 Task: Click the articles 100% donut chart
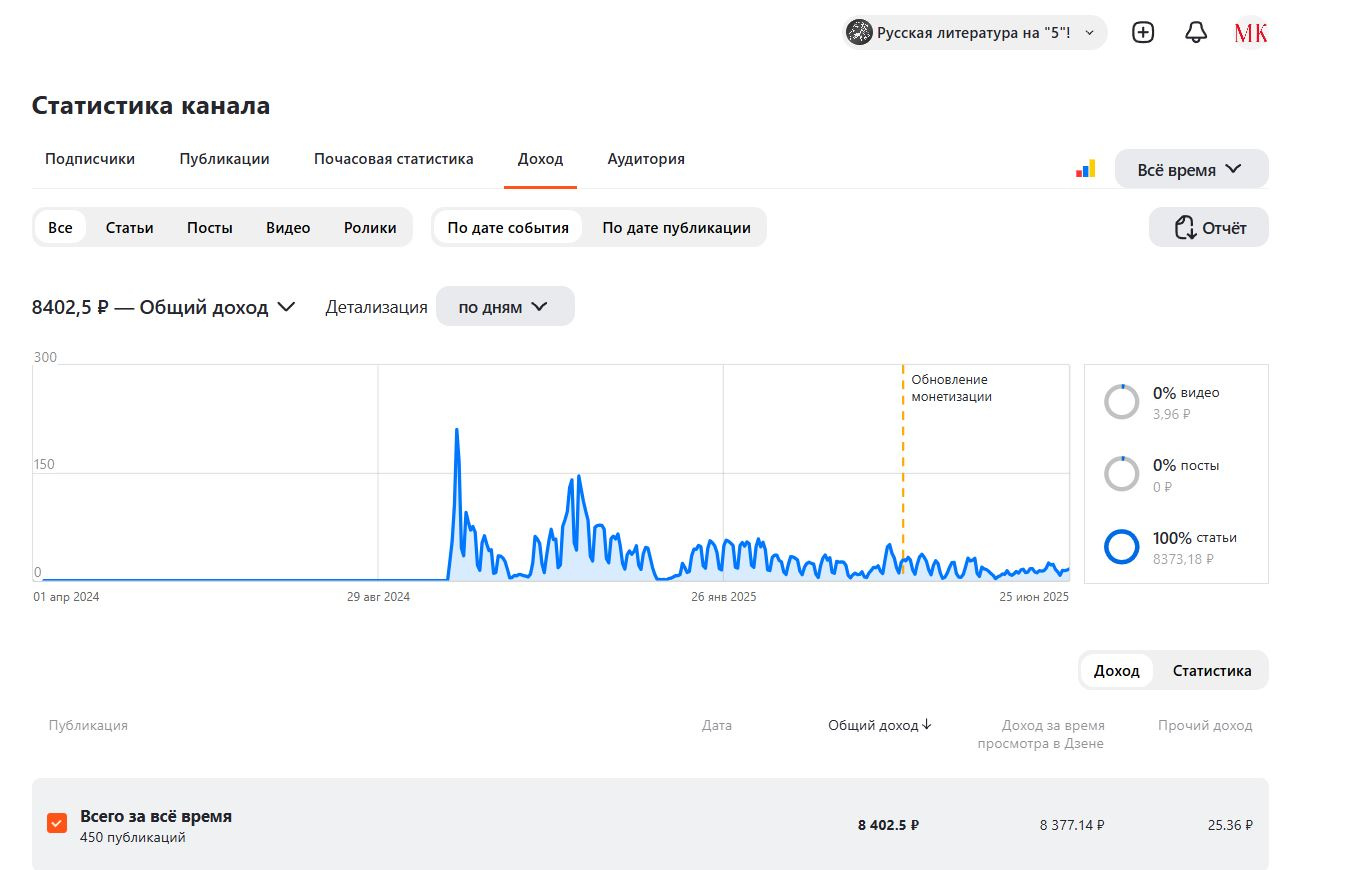(1121, 547)
